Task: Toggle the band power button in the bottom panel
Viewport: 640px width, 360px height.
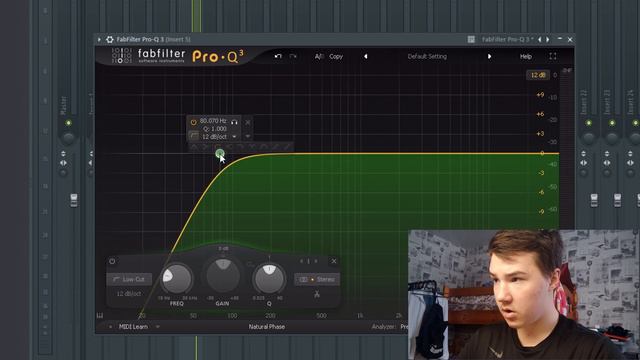Action: 112,261
